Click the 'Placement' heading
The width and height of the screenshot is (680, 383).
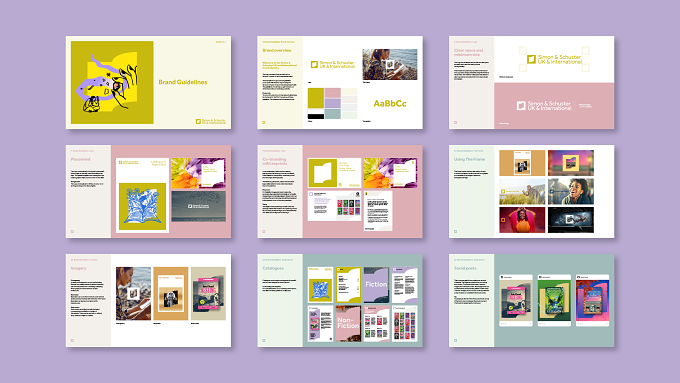[x=81, y=159]
